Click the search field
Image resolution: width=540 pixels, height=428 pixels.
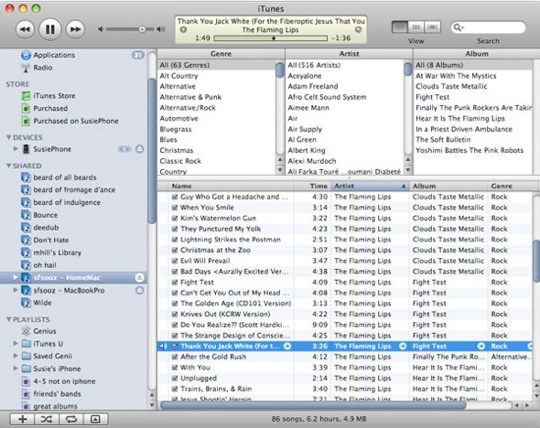(488, 27)
